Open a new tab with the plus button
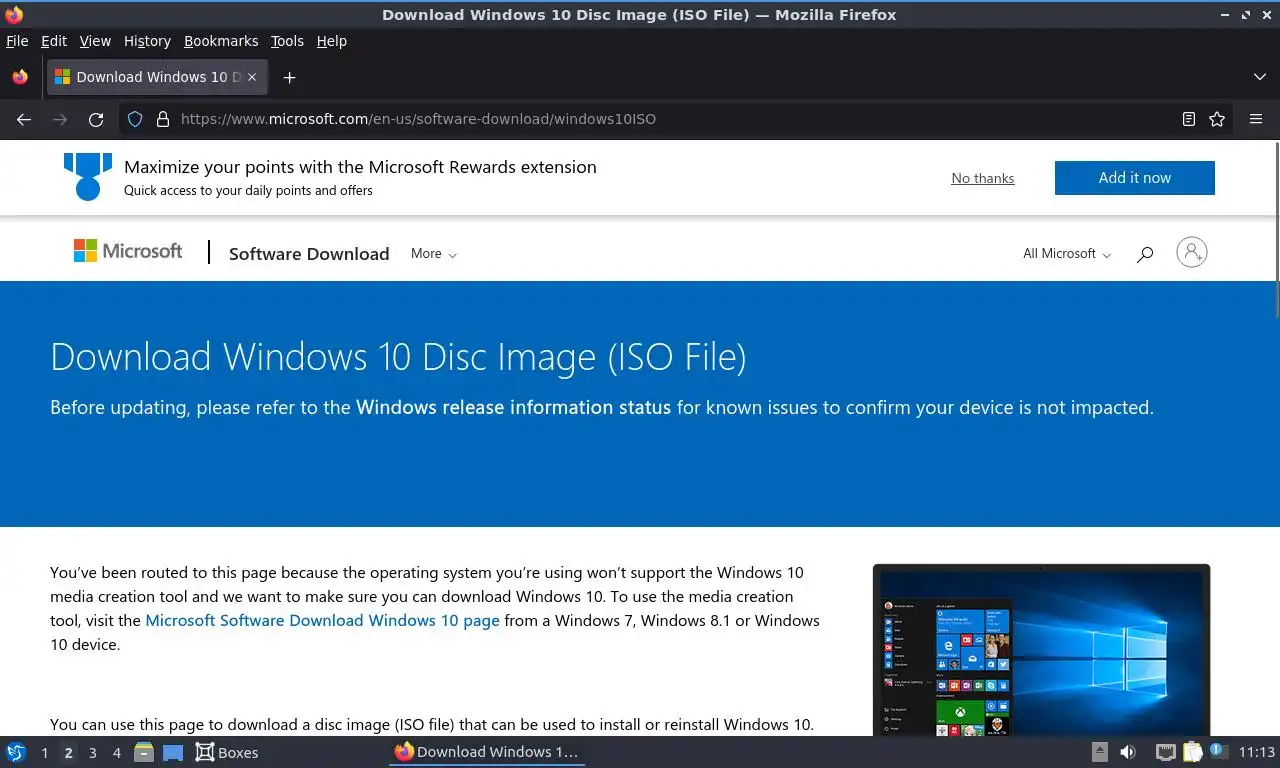Screen dimensions: 1280x768 coord(289,77)
